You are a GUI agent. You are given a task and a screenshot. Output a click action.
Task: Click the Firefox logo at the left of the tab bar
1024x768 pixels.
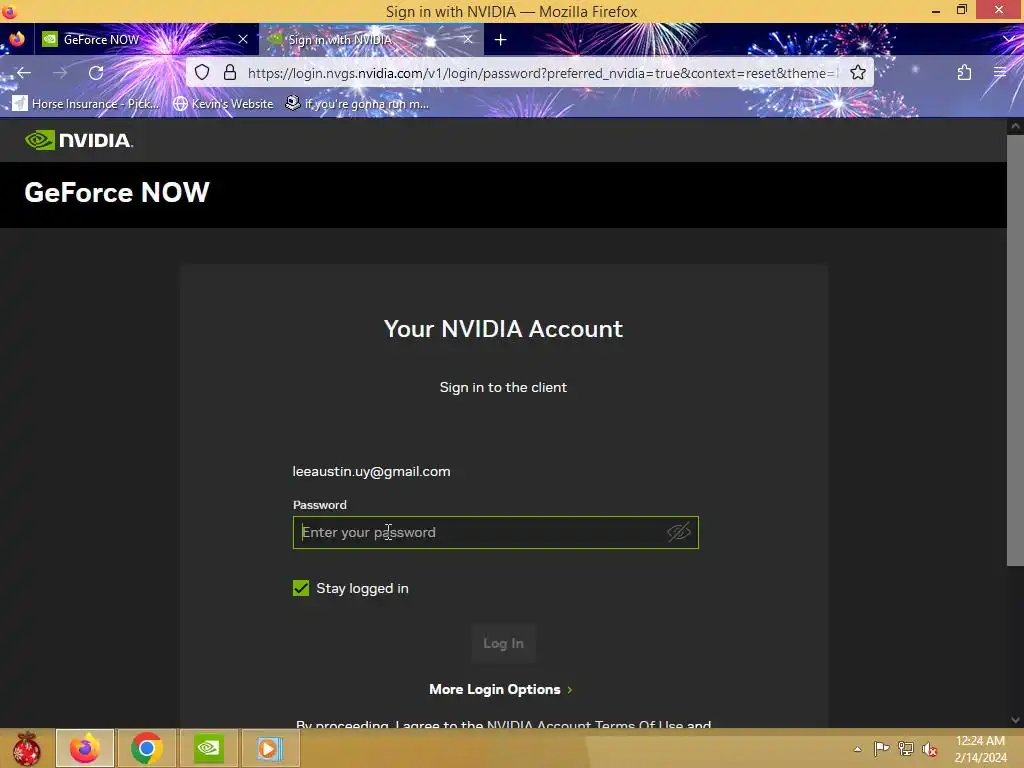point(17,39)
